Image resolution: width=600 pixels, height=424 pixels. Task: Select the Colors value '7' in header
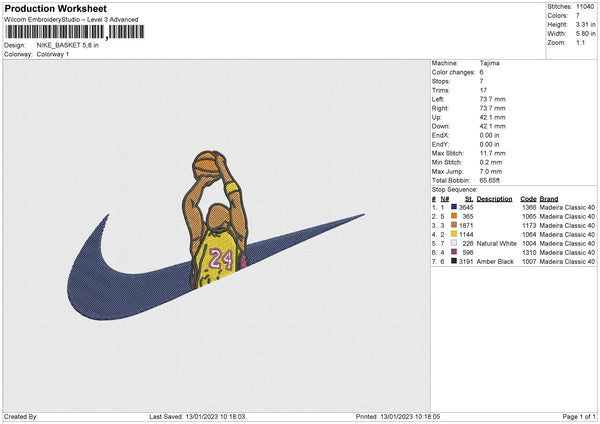(x=578, y=16)
